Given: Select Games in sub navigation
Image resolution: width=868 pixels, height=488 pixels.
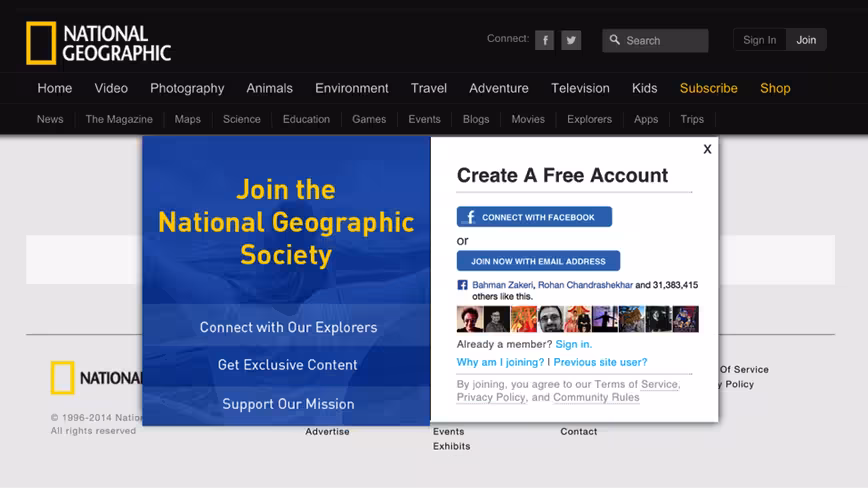Looking at the screenshot, I should click(369, 120).
